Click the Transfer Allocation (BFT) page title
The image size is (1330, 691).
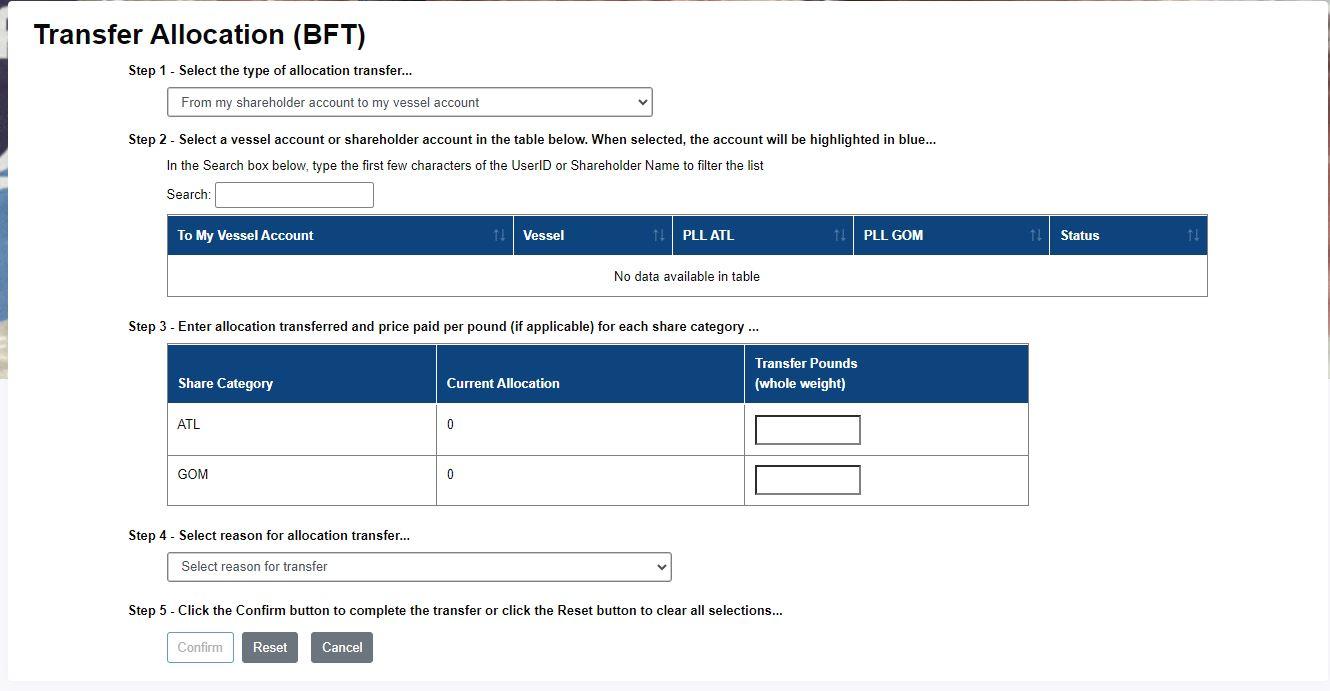(x=200, y=35)
